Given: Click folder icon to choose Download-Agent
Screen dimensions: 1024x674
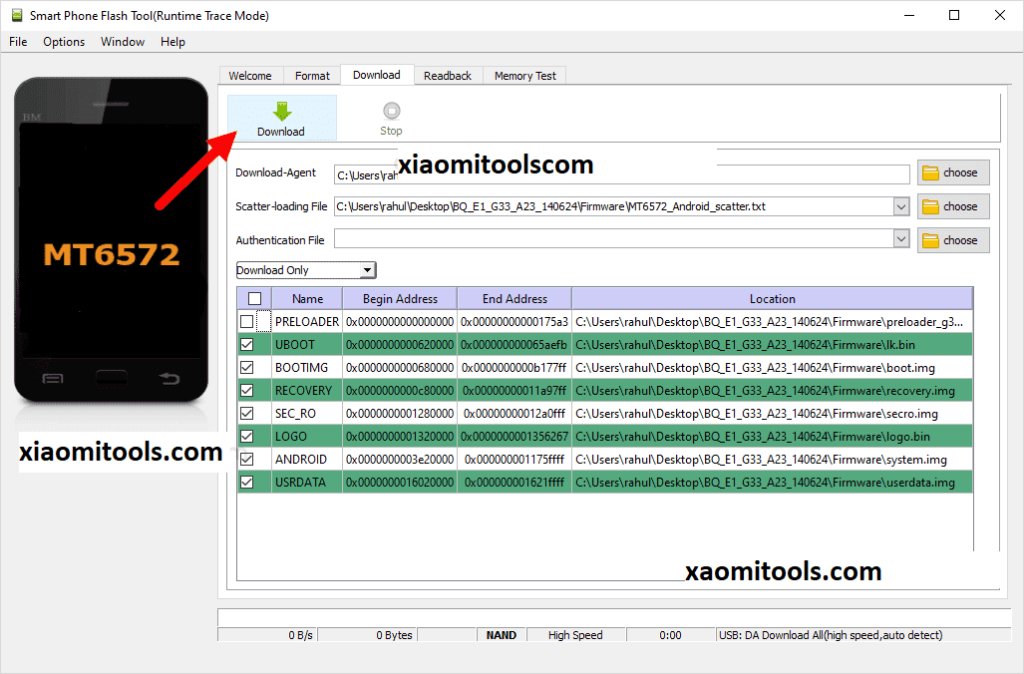Looking at the screenshot, I should pyautogui.click(x=931, y=173).
